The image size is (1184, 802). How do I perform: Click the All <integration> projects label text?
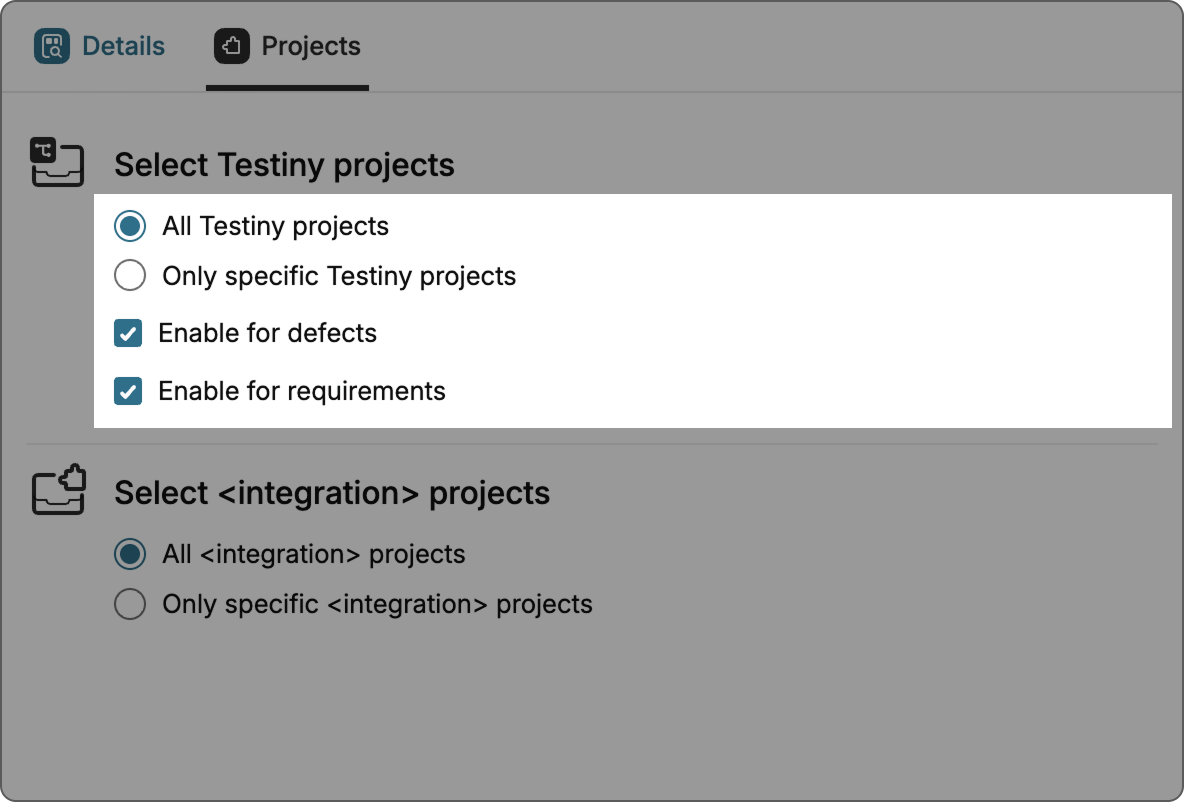pyautogui.click(x=314, y=554)
